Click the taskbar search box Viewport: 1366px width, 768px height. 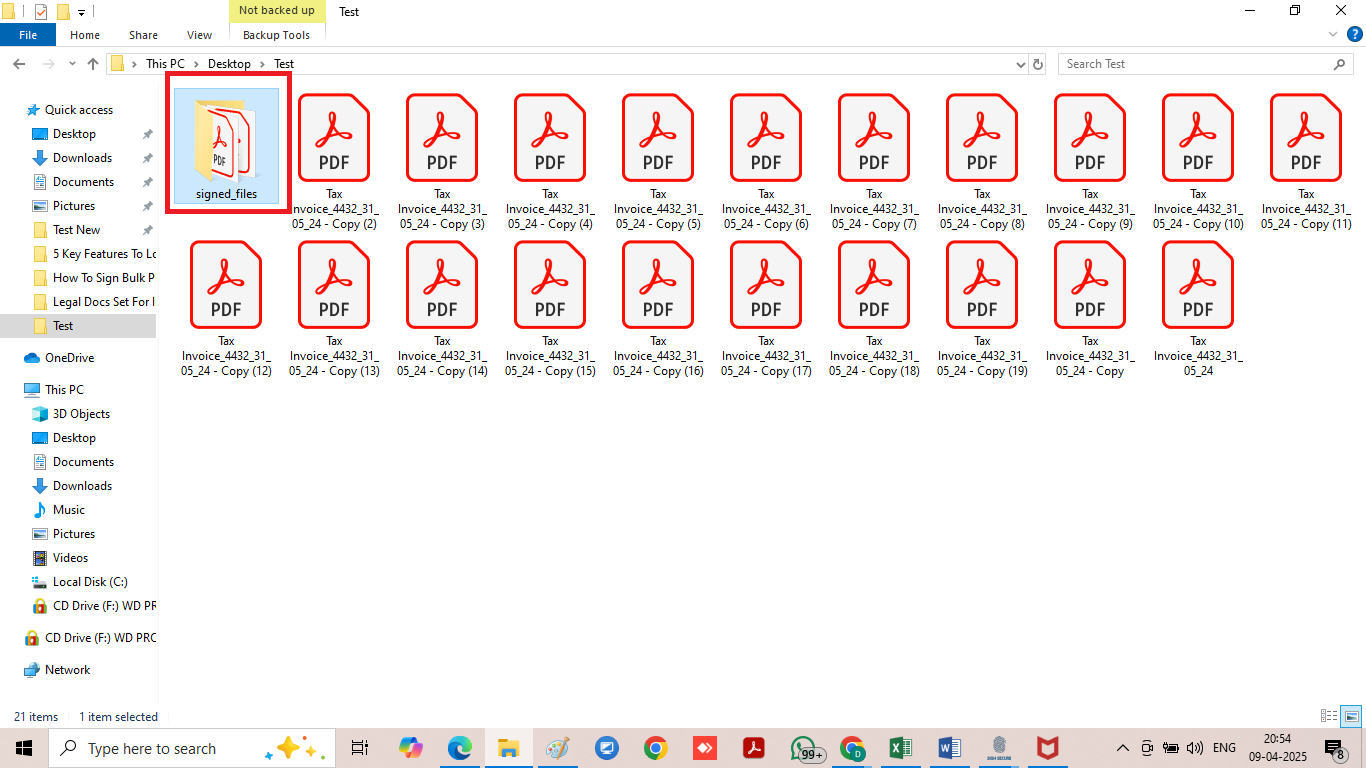click(x=192, y=748)
